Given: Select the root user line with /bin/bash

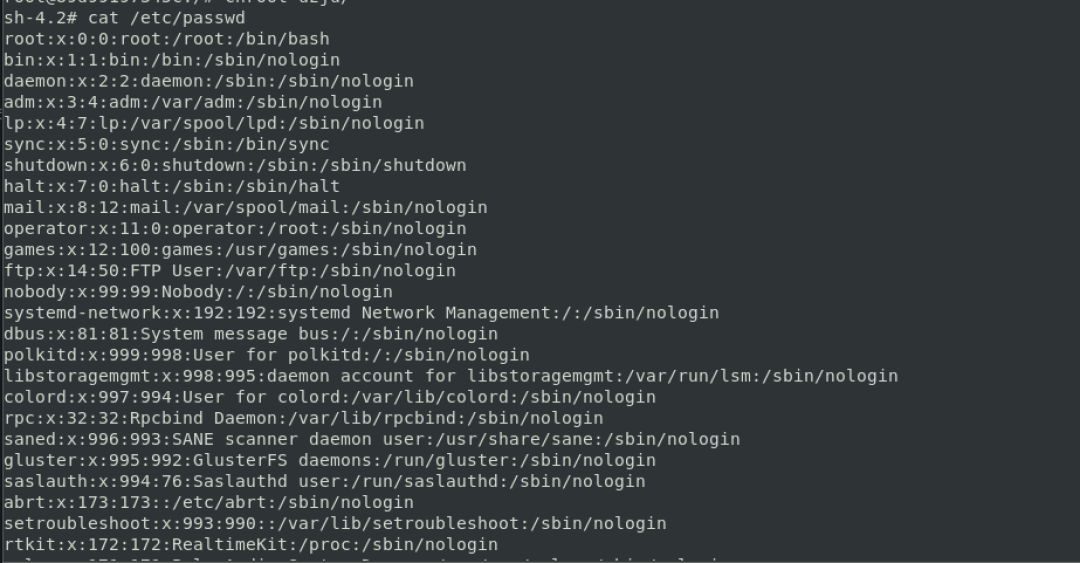Looking at the screenshot, I should pos(167,39).
